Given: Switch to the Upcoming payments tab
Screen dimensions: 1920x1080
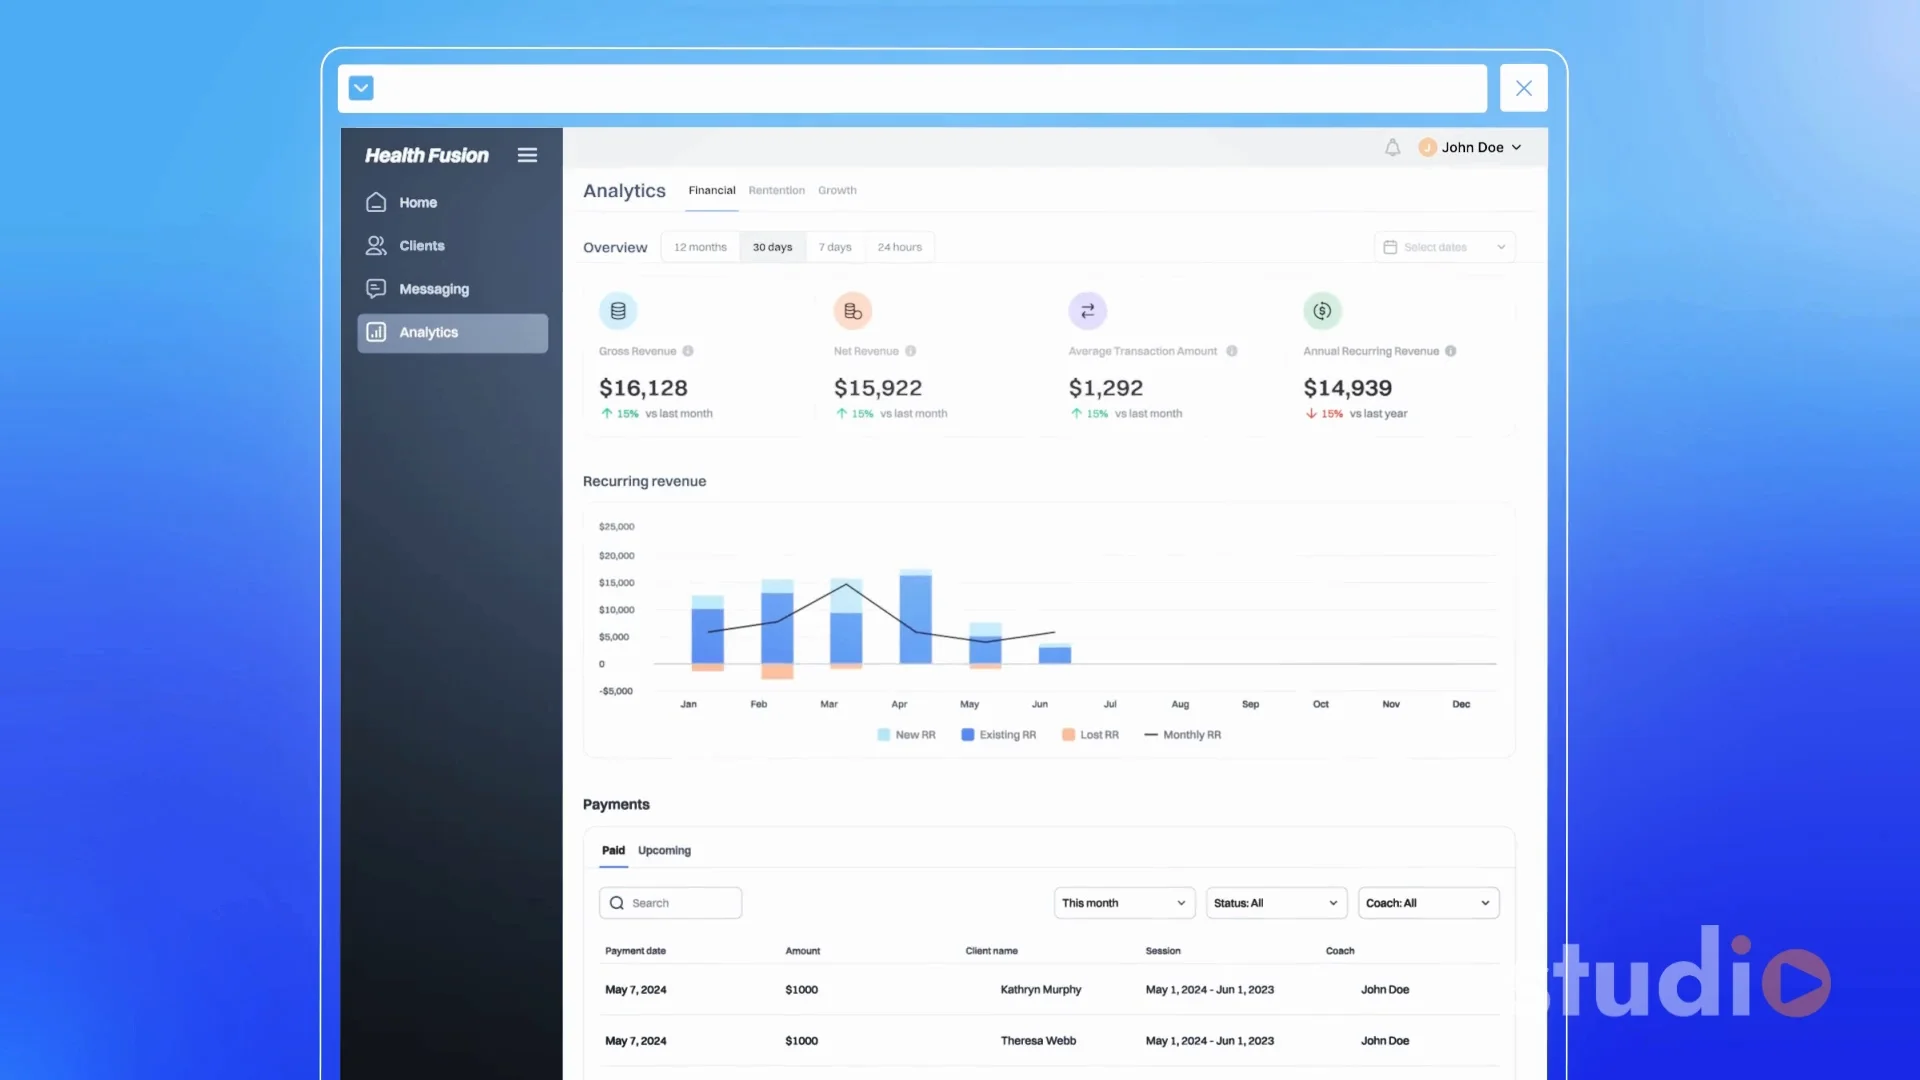Looking at the screenshot, I should 664,851.
